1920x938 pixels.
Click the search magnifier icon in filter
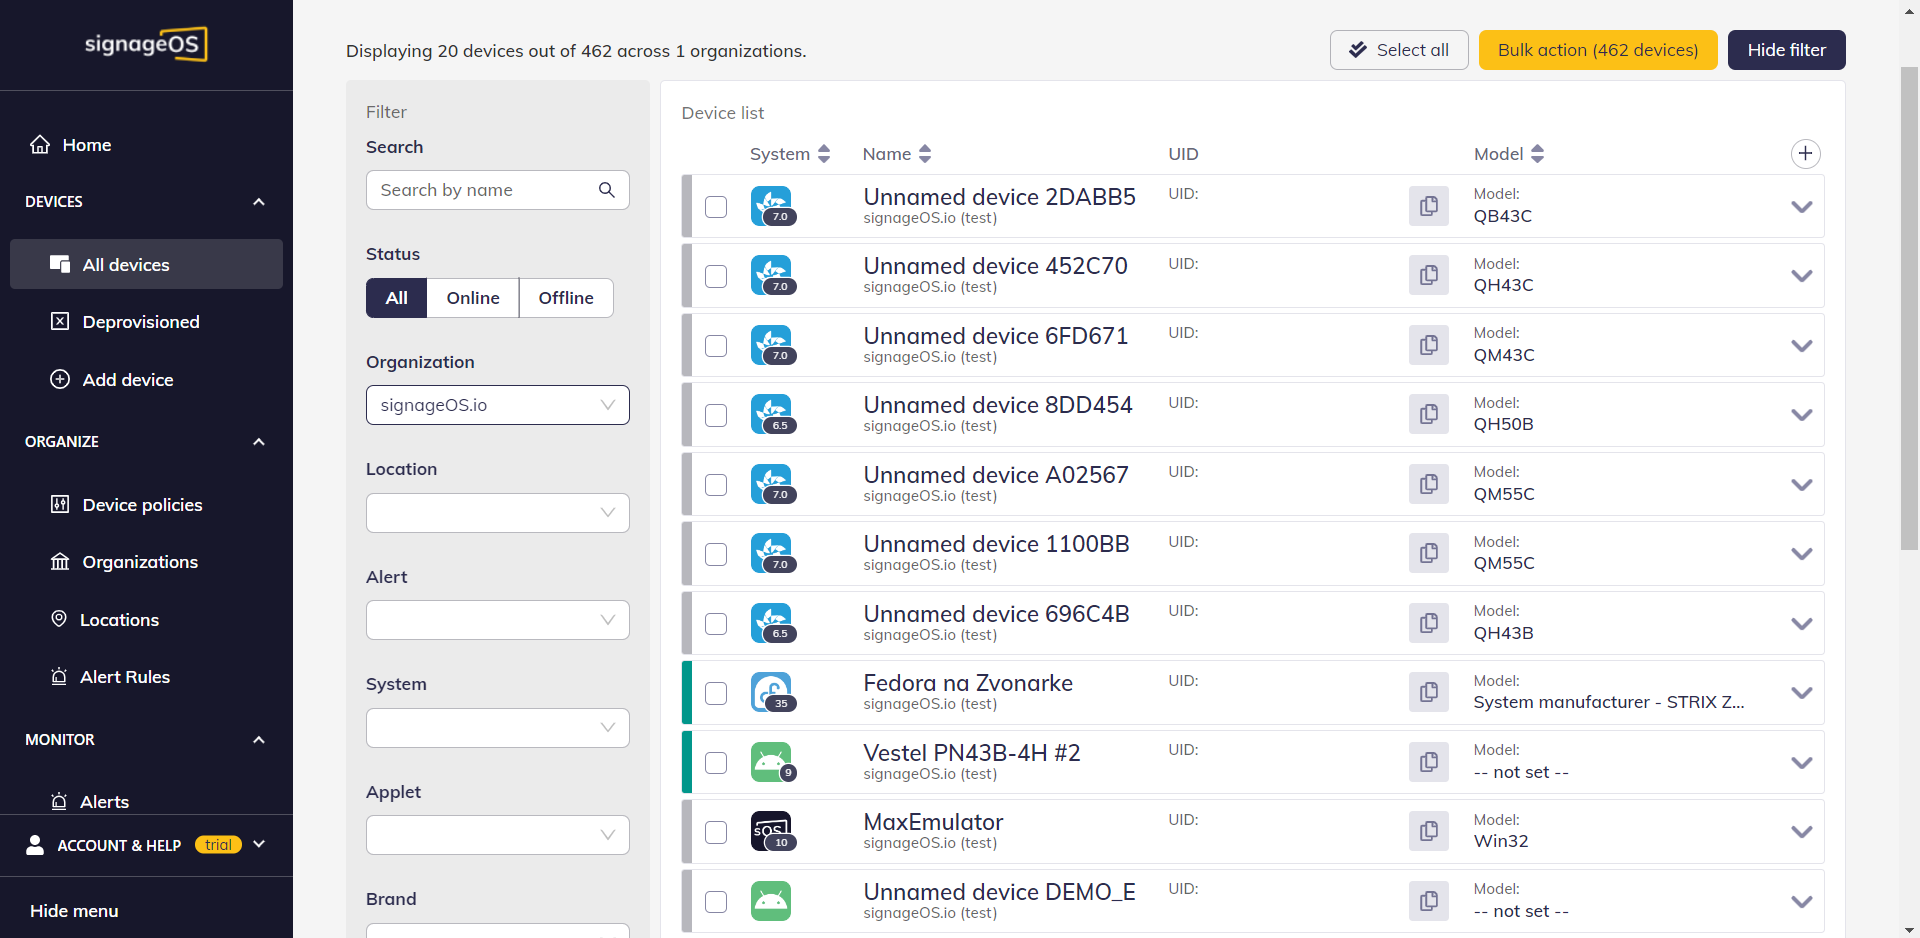point(606,190)
